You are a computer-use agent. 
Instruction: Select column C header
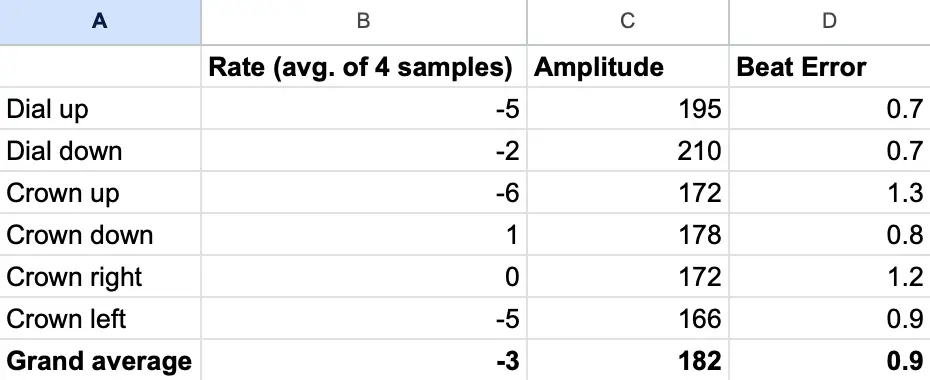(628, 22)
